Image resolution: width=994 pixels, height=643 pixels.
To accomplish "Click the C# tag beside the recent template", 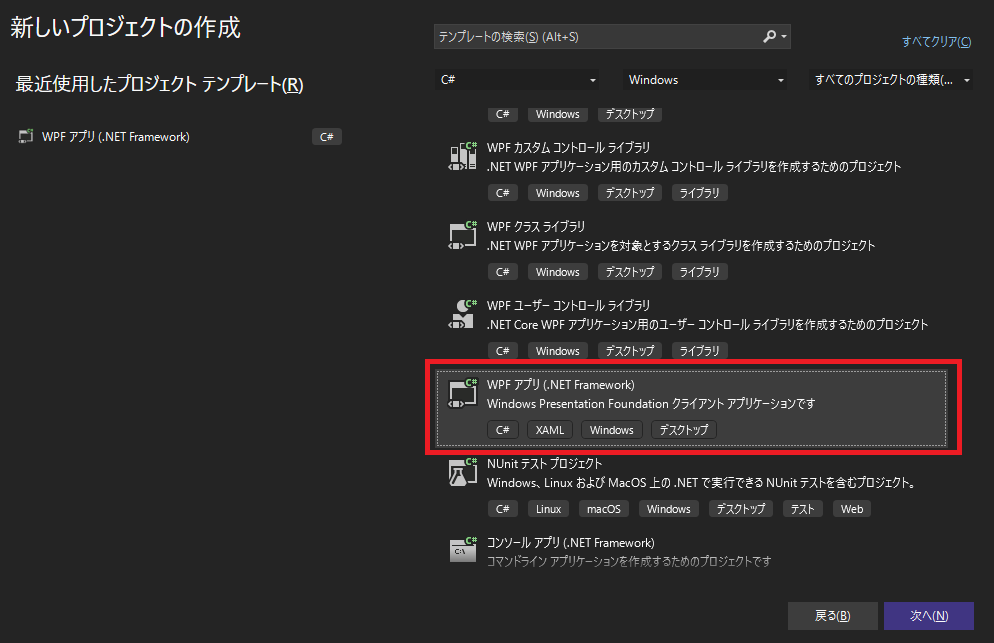I will coord(326,137).
